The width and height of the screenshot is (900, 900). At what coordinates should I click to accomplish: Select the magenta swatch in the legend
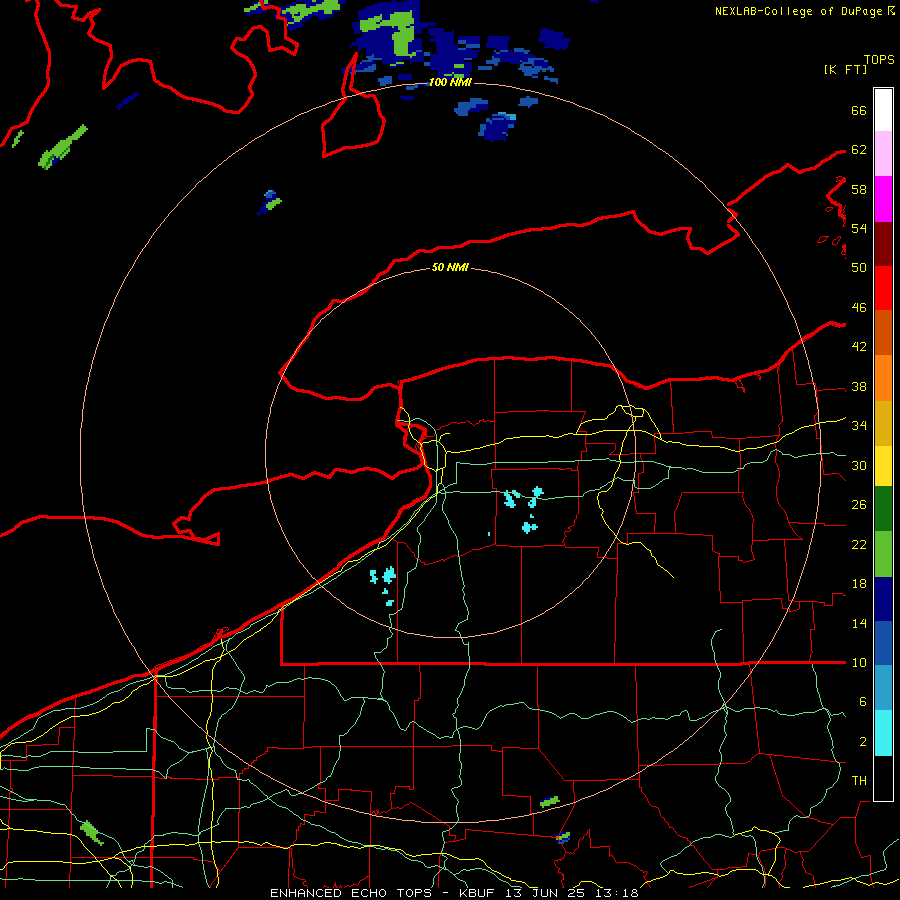point(883,199)
